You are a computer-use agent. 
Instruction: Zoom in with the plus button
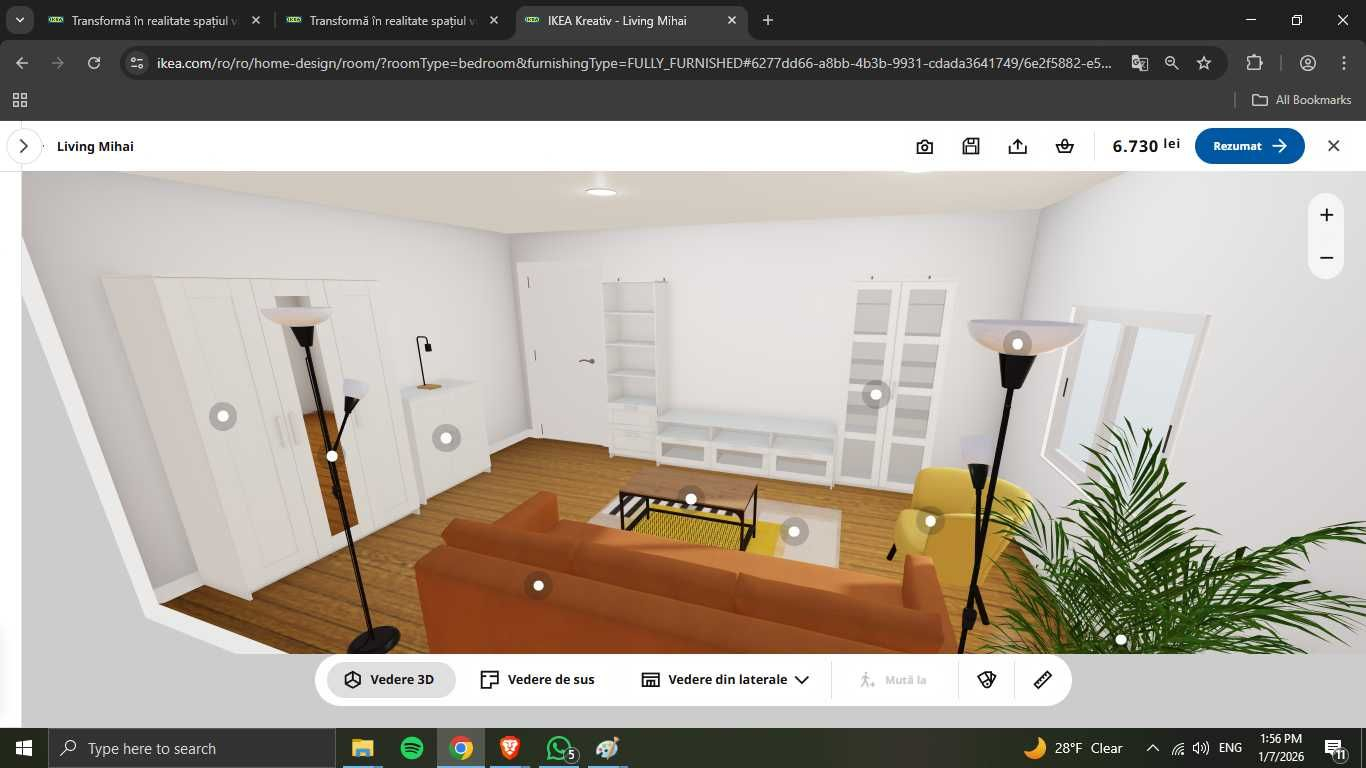pos(1326,215)
